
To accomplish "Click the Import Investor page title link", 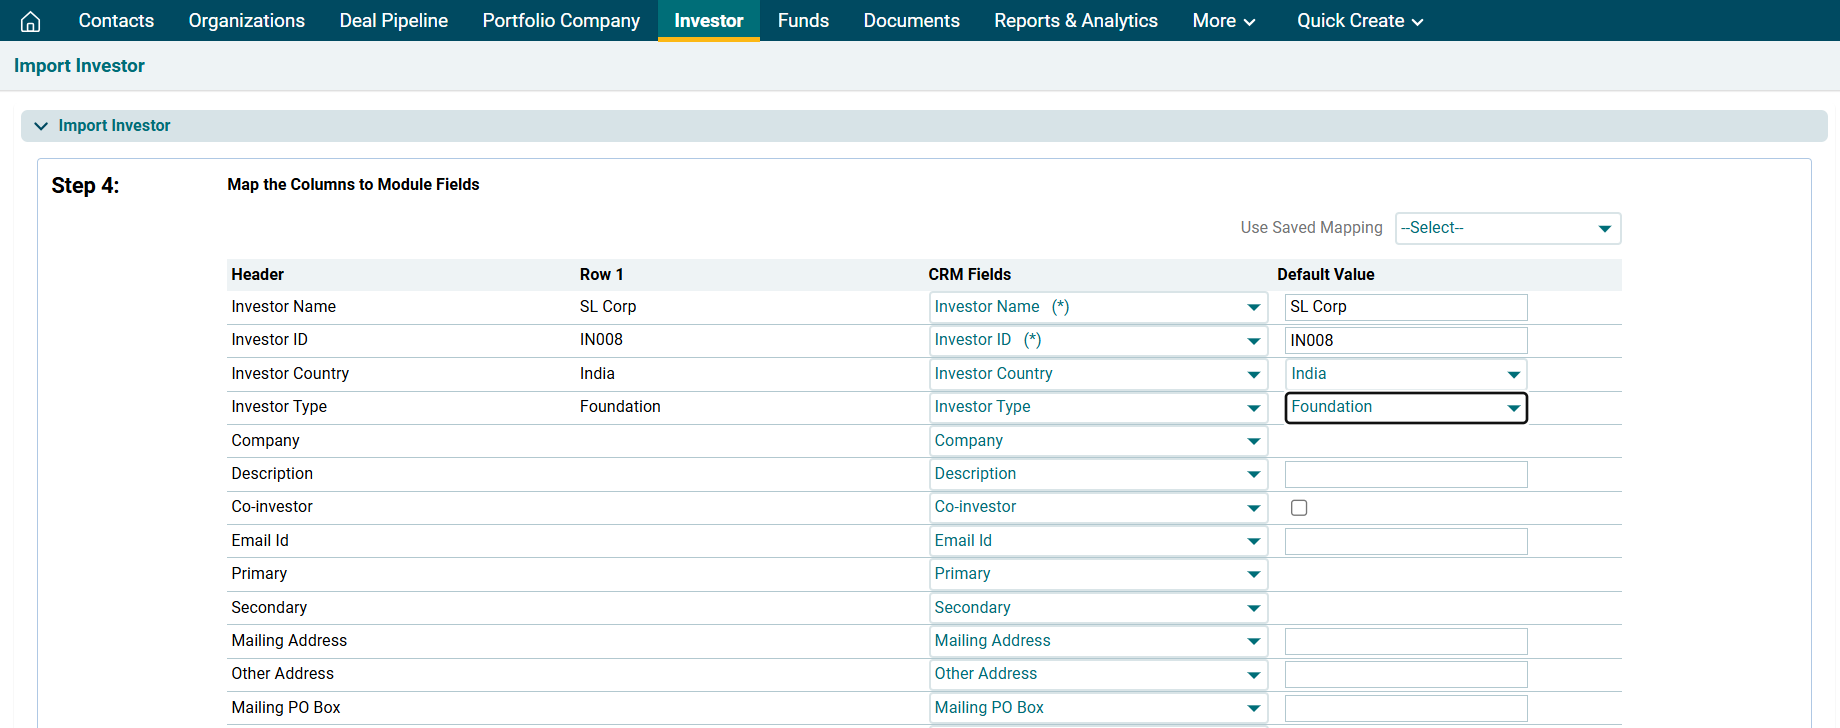I will pyautogui.click(x=79, y=66).
